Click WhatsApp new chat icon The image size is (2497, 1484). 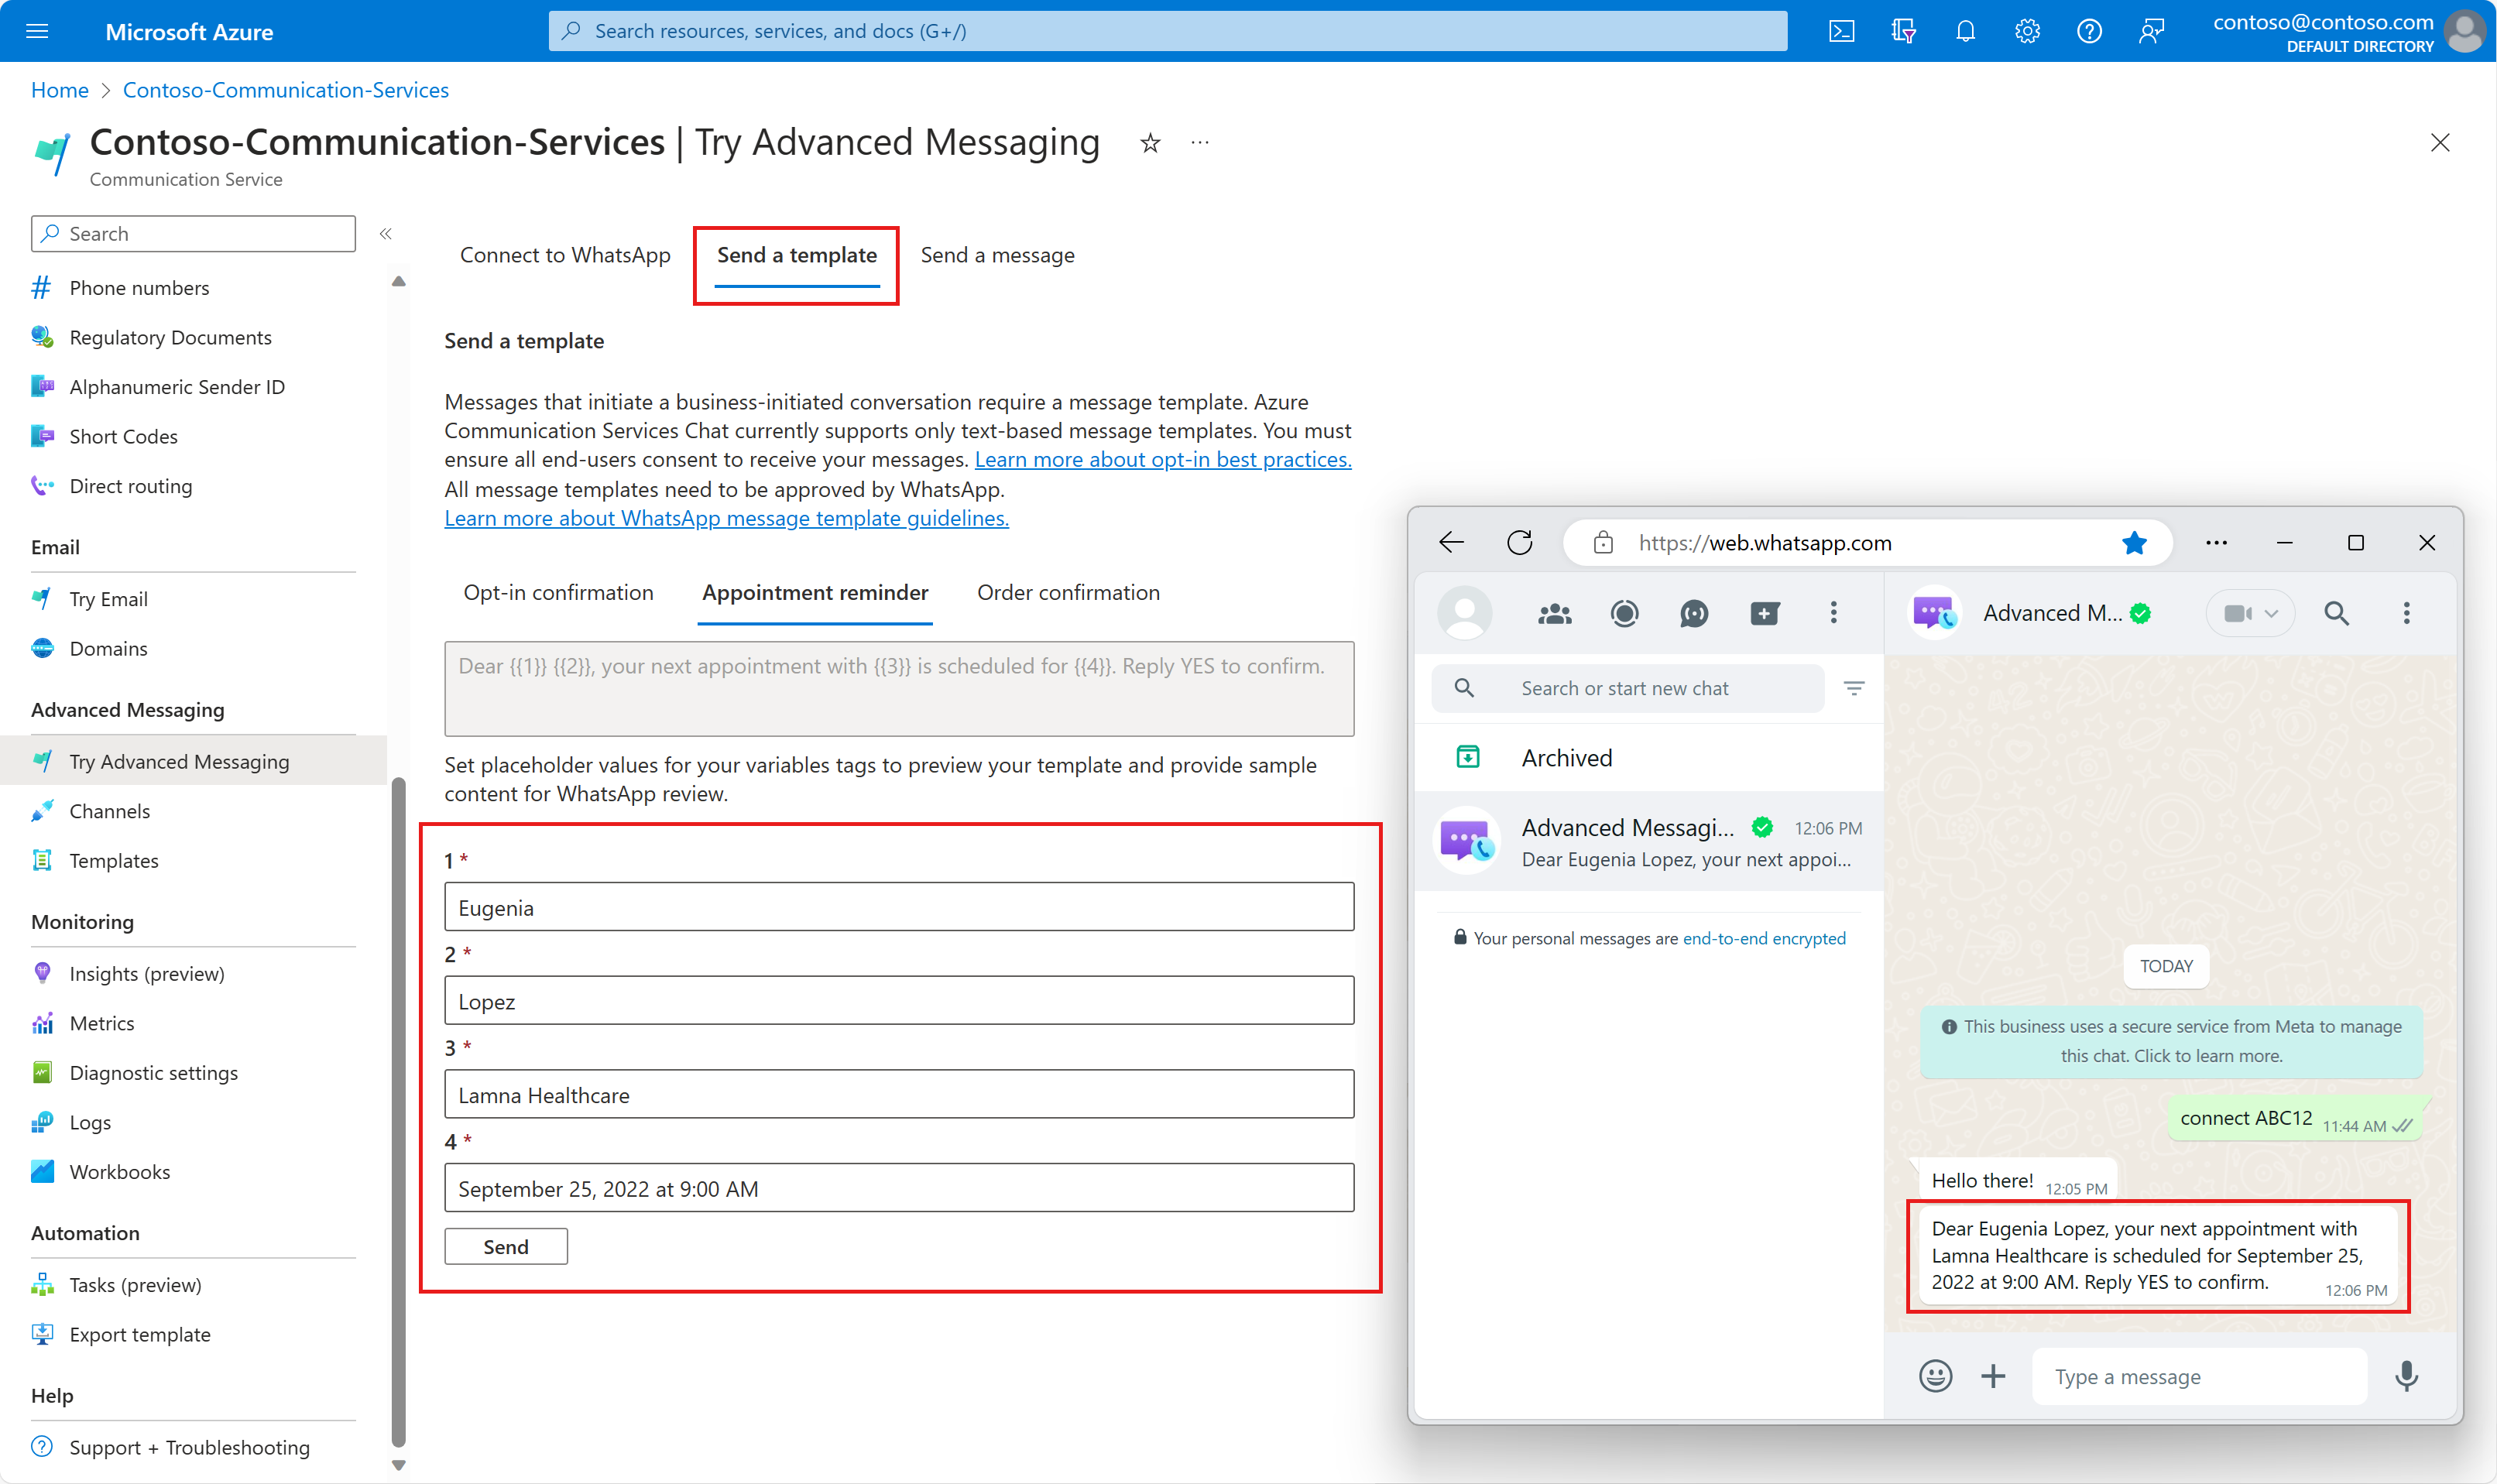(1764, 613)
